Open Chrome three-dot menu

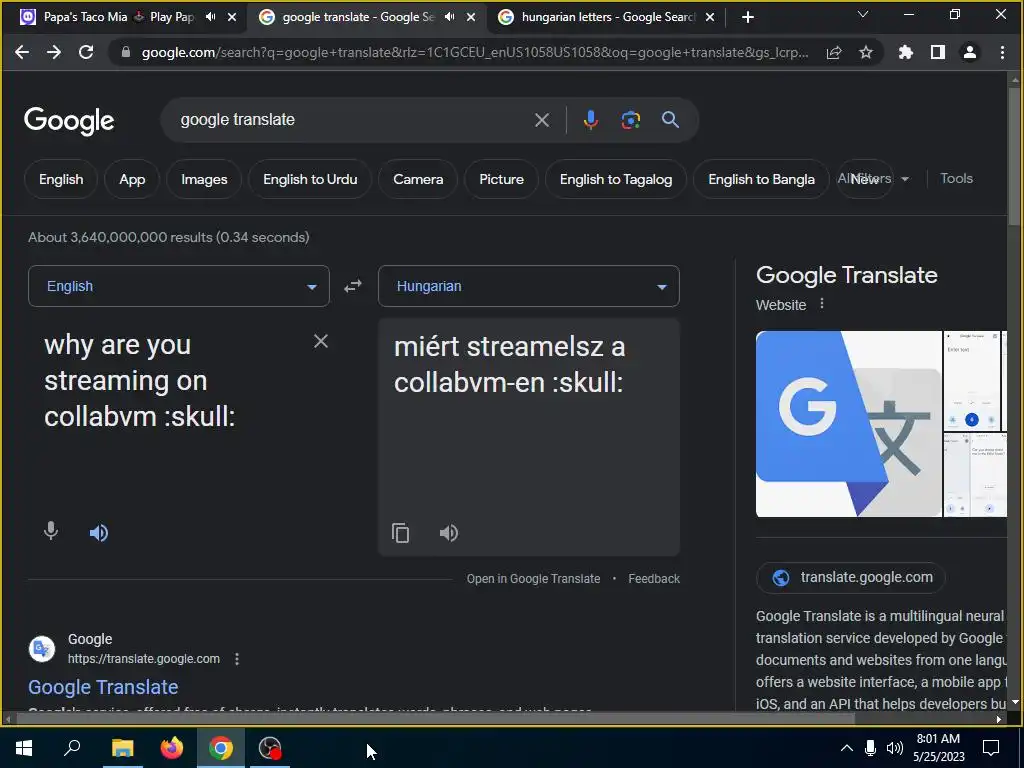pyautogui.click(x=1002, y=52)
